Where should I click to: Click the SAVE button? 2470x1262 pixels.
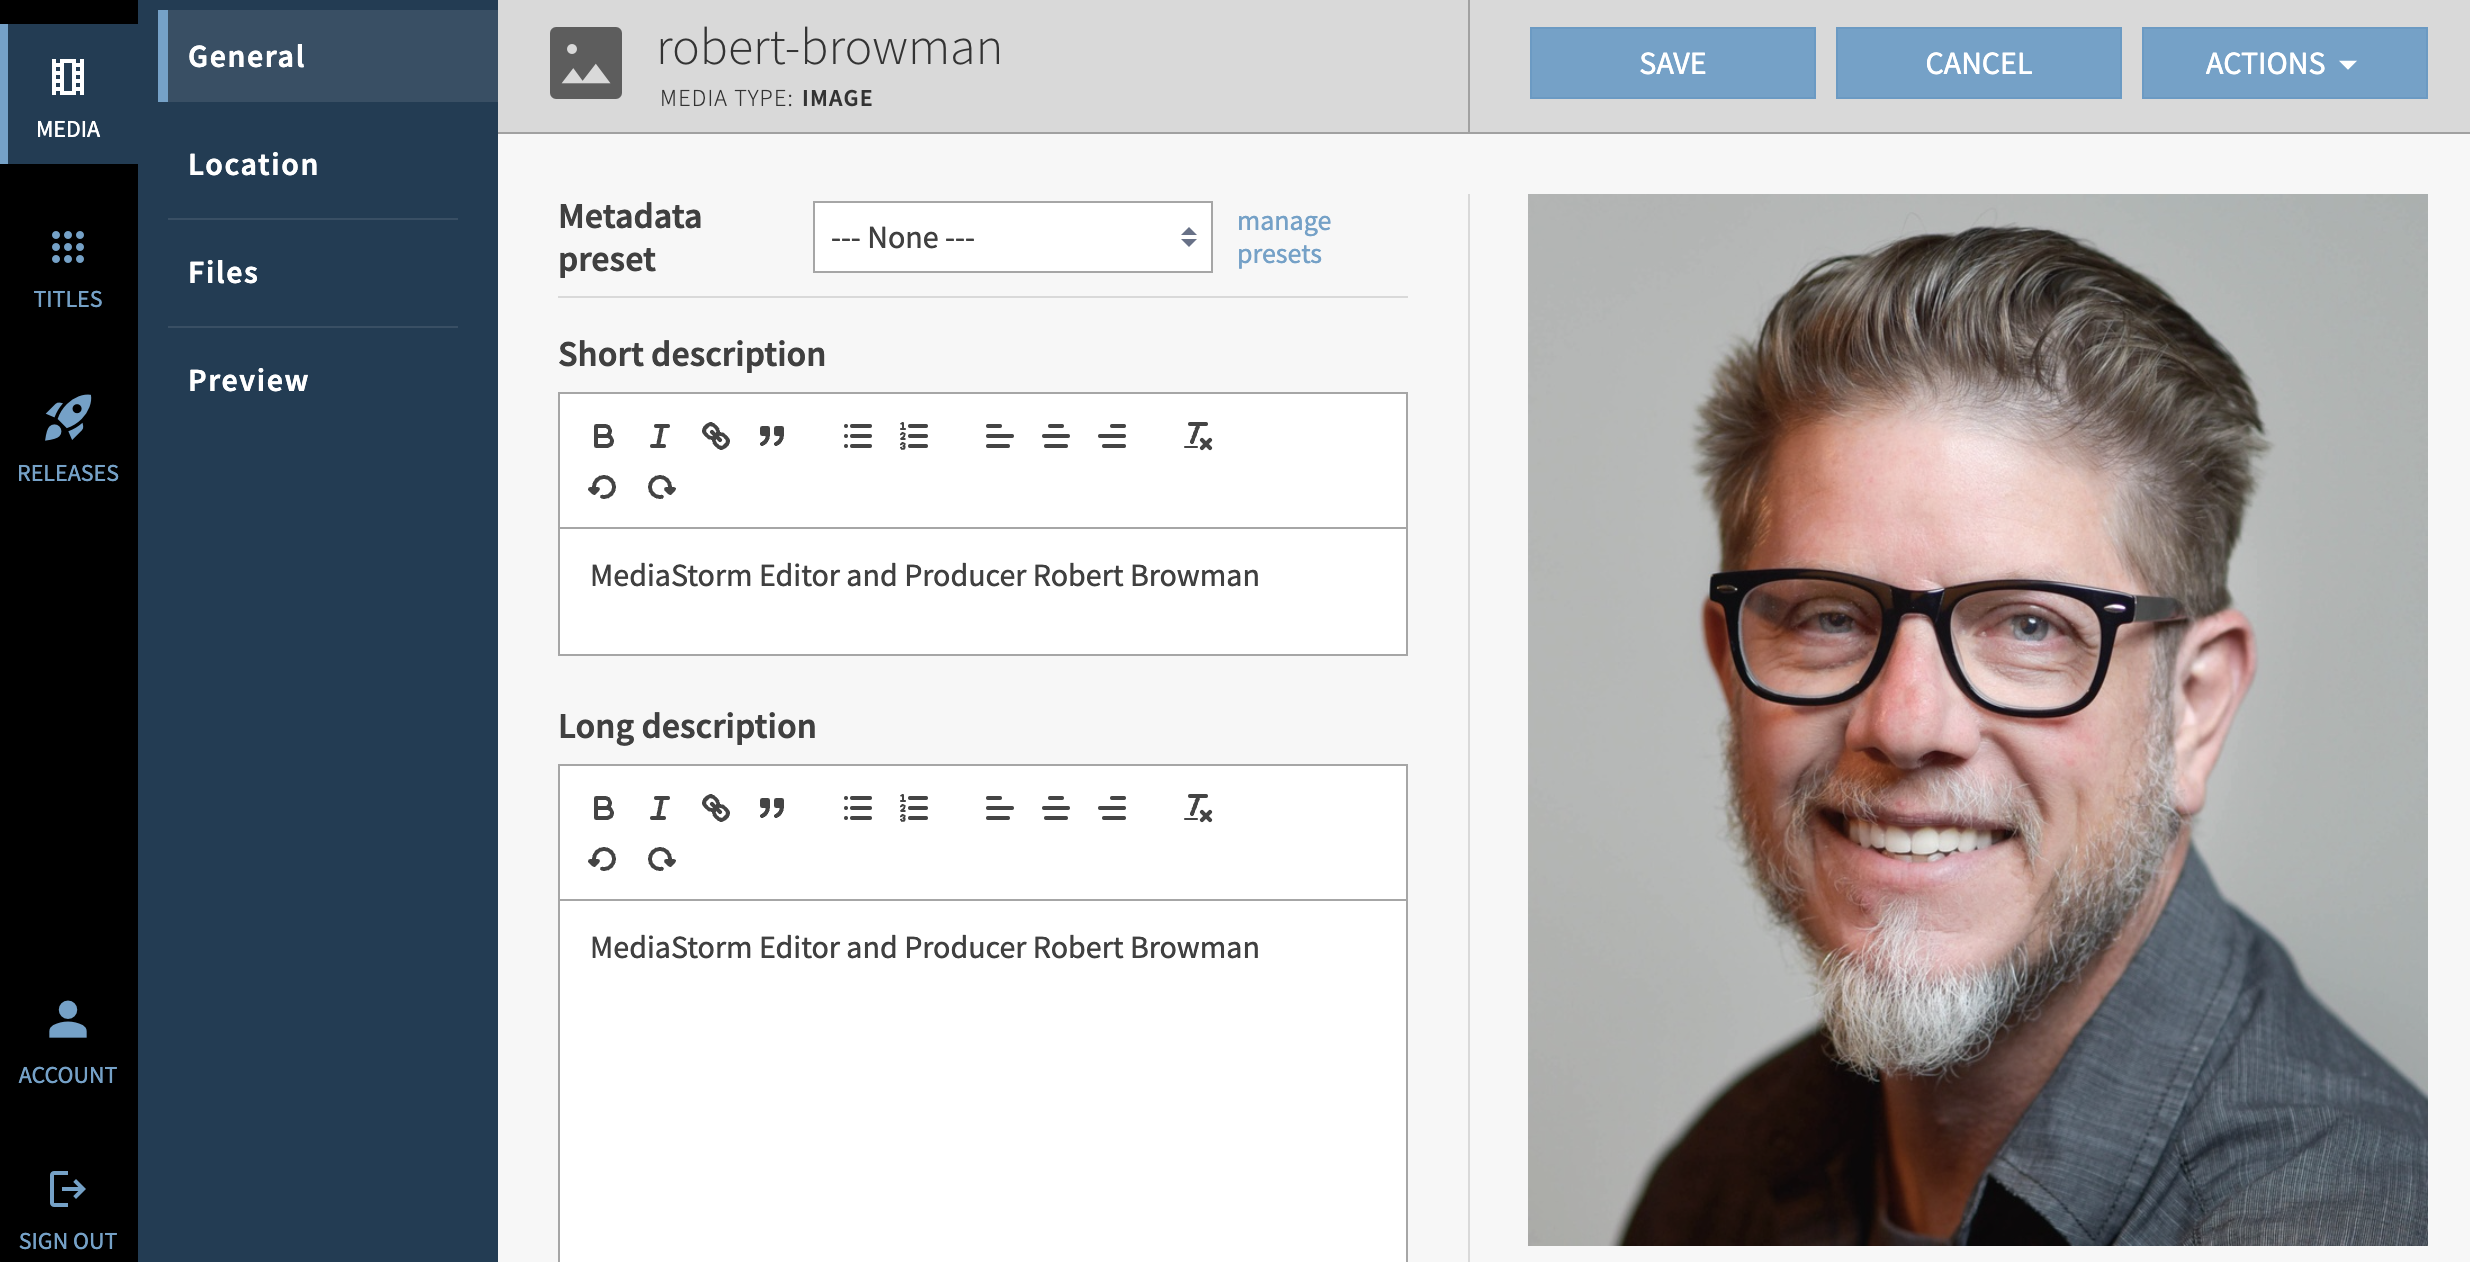(1672, 64)
